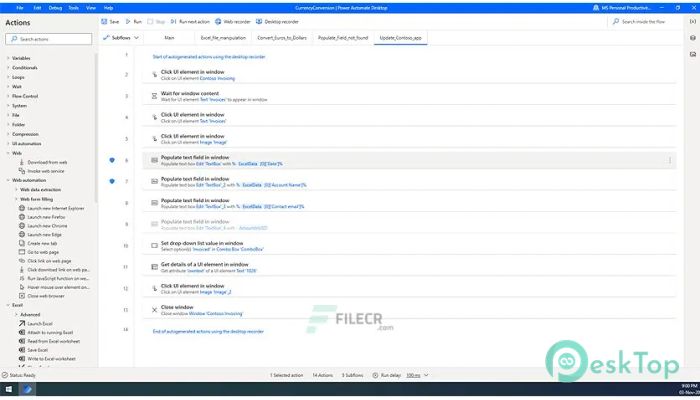Run the flow
The image size is (700, 400).
[x=133, y=21]
